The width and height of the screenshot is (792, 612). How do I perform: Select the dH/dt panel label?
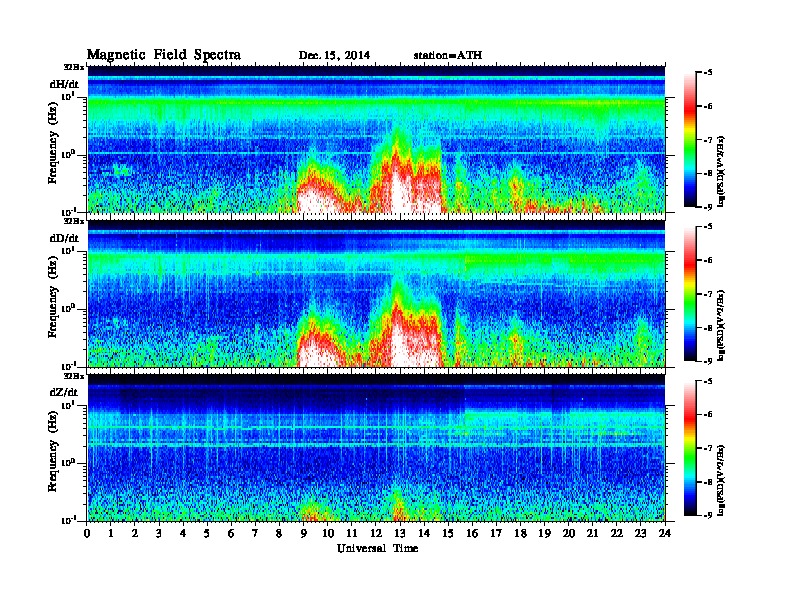[64, 84]
